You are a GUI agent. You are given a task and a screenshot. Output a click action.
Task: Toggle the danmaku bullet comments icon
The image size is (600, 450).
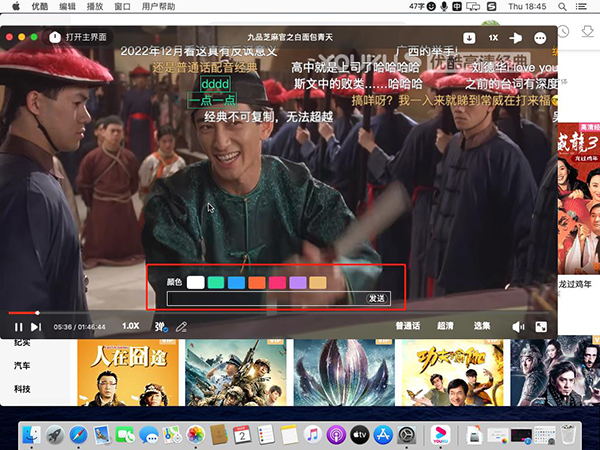(x=160, y=326)
